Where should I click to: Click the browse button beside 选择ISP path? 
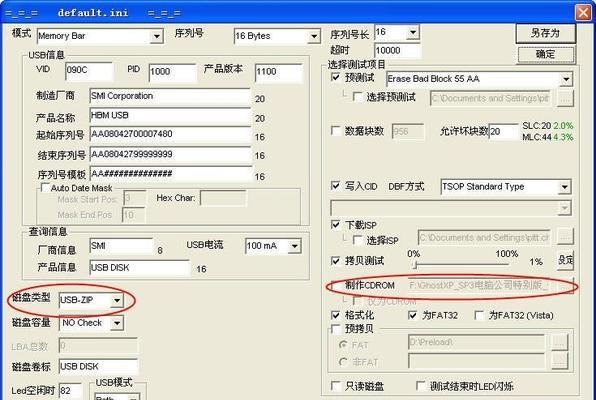point(565,237)
